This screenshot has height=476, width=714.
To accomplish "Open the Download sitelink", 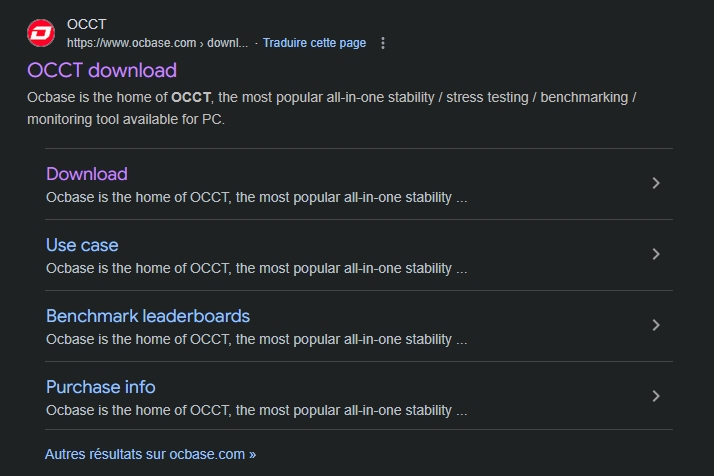I will [87, 174].
